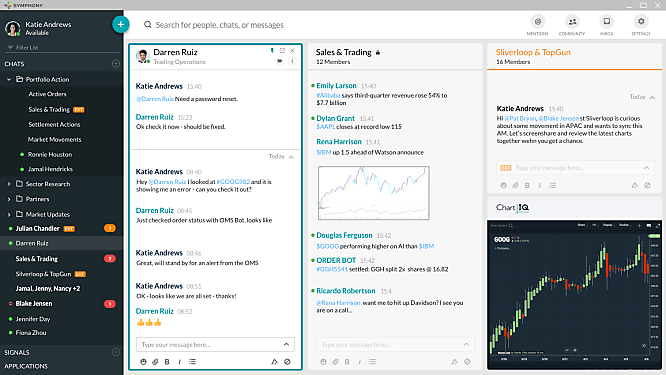Open the Community icon
The width and height of the screenshot is (666, 375).
click(x=572, y=21)
